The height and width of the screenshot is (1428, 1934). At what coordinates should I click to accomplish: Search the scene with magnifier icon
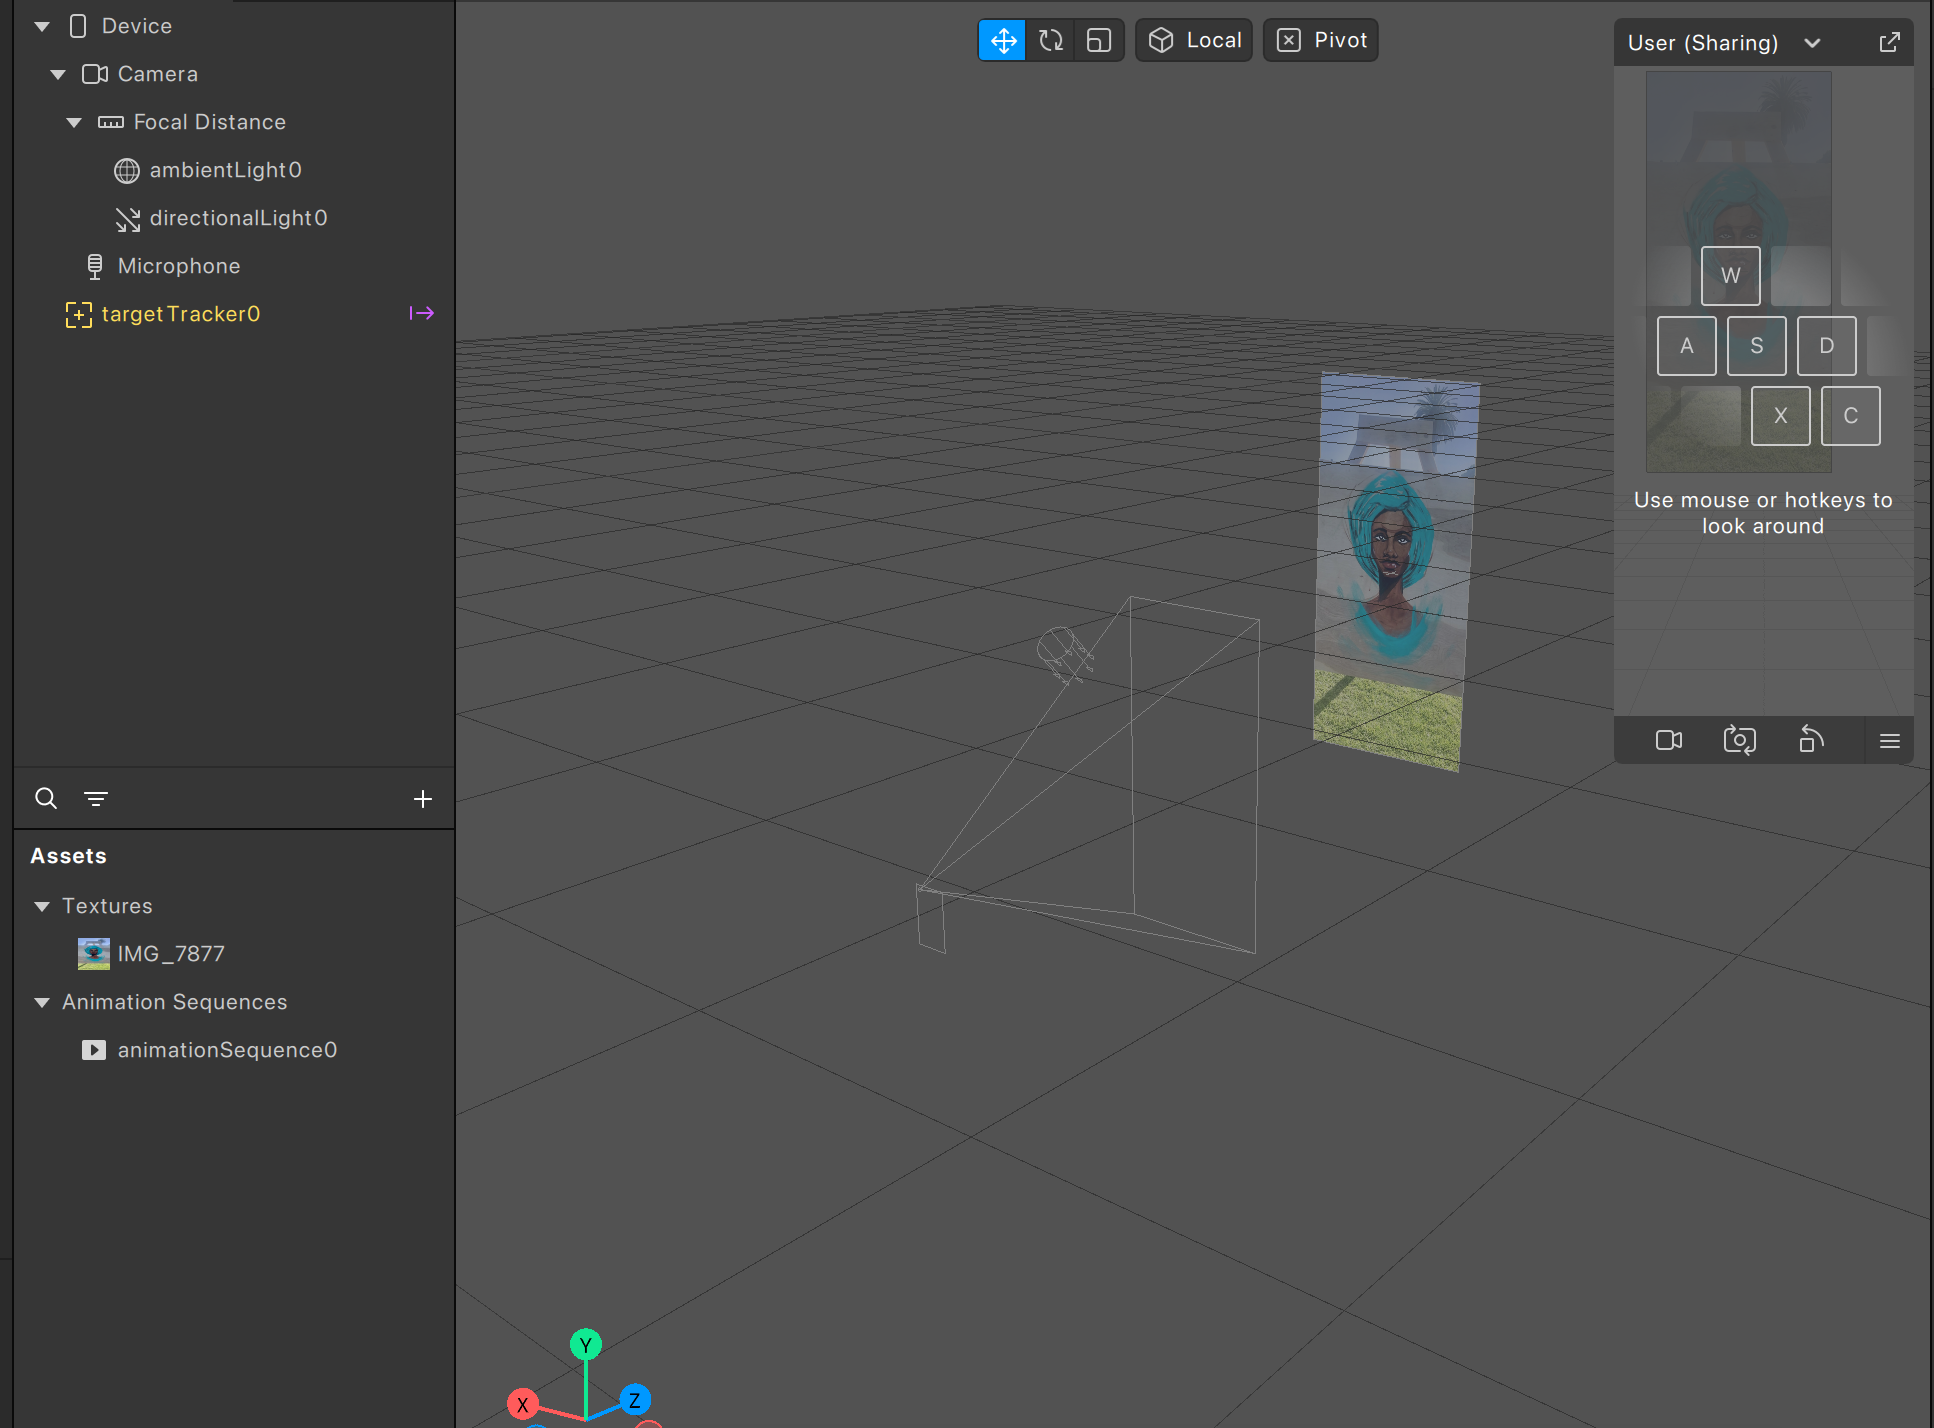pos(46,798)
